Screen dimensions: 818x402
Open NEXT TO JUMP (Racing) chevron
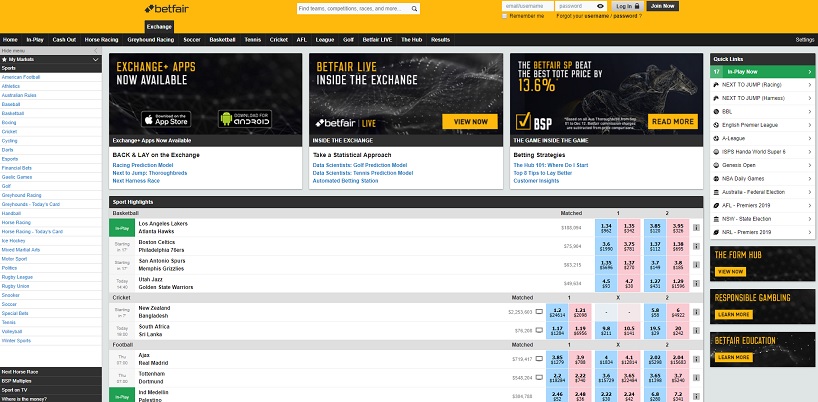pos(810,84)
